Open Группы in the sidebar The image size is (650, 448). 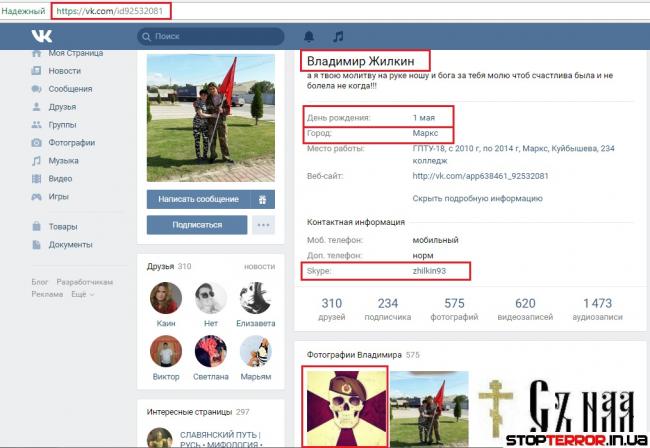tap(62, 124)
